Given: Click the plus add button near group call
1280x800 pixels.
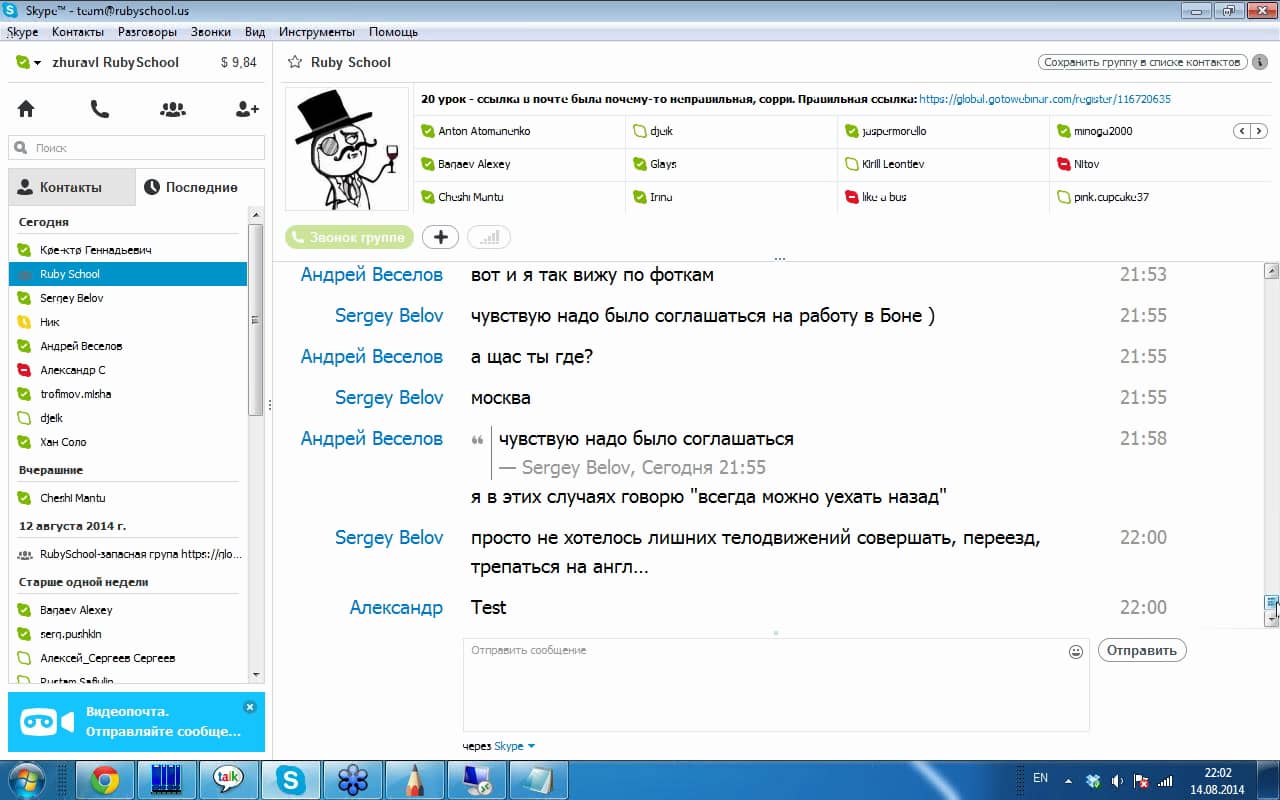Looking at the screenshot, I should pos(440,237).
